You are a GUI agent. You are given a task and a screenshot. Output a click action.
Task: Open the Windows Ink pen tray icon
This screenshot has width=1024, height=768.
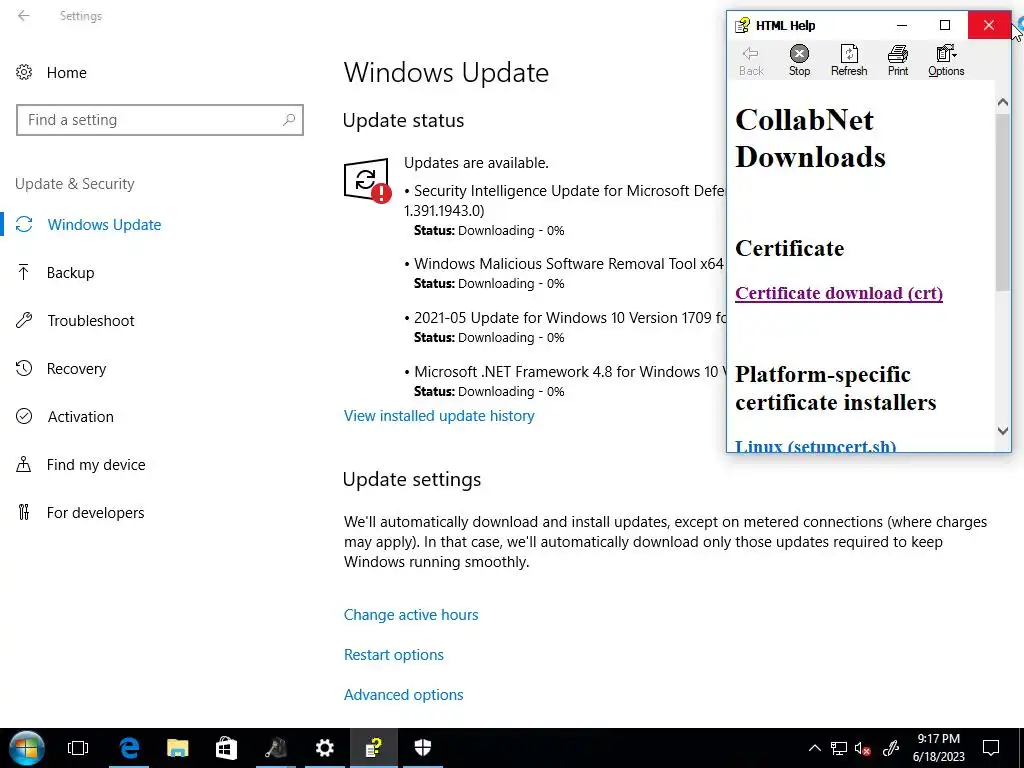891,748
